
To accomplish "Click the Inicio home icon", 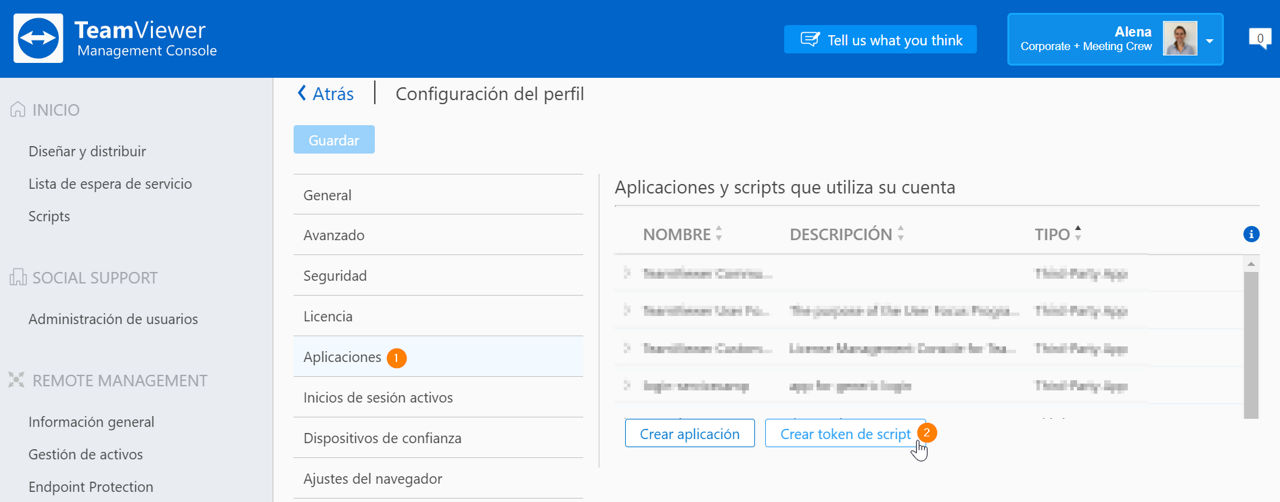I will [x=17, y=109].
